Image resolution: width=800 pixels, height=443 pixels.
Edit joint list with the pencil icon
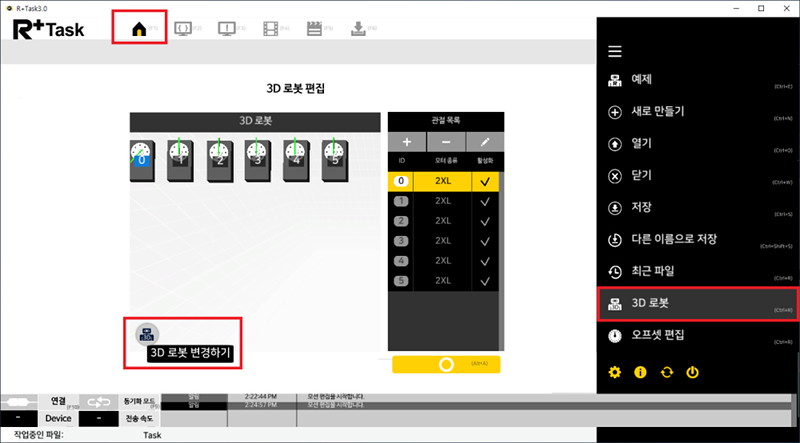point(485,144)
